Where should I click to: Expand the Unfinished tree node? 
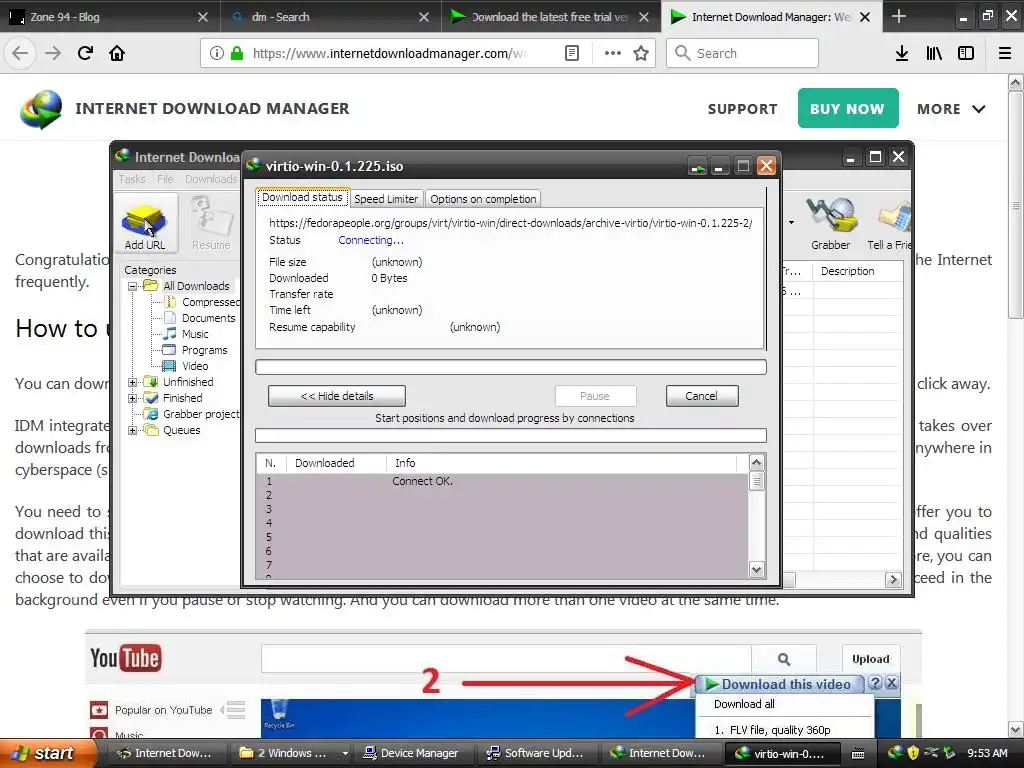[x=133, y=382]
